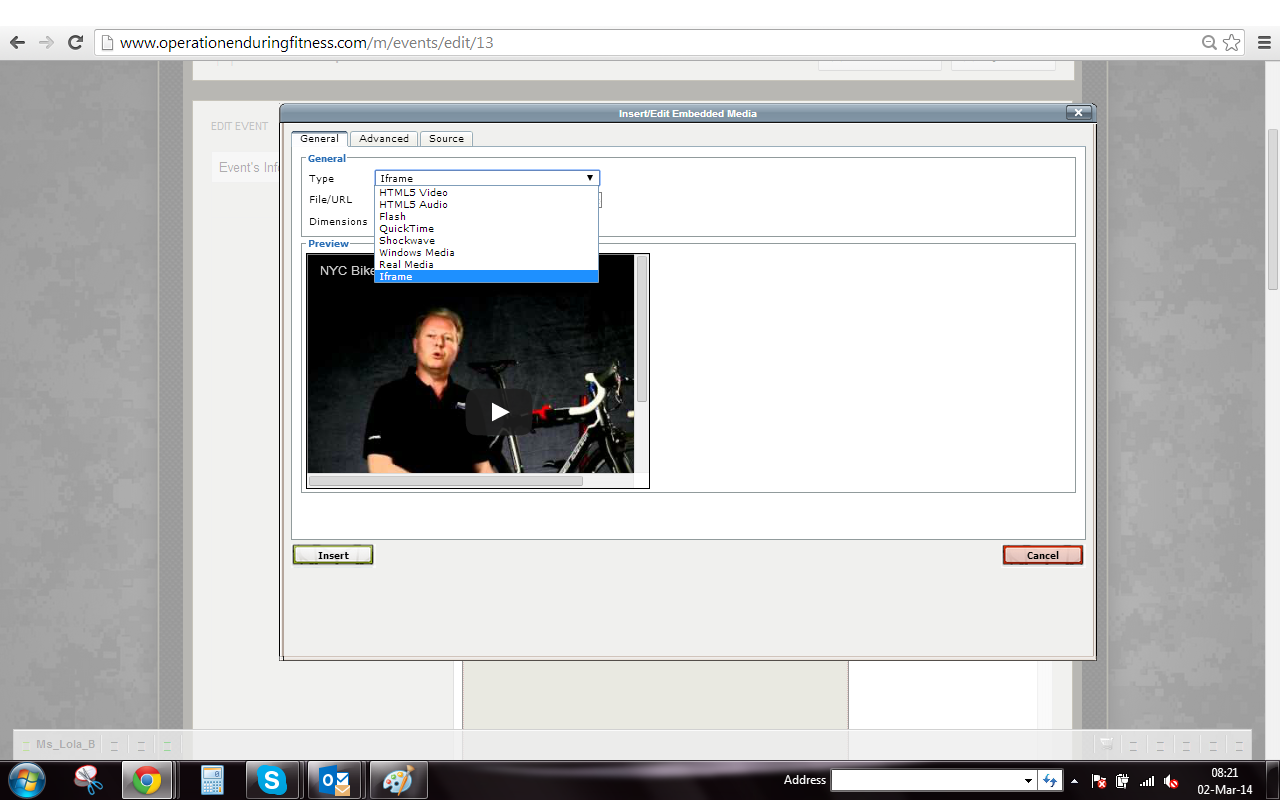The height and width of the screenshot is (800, 1280).
Task: Click the browser reload icon
Action: click(x=75, y=42)
